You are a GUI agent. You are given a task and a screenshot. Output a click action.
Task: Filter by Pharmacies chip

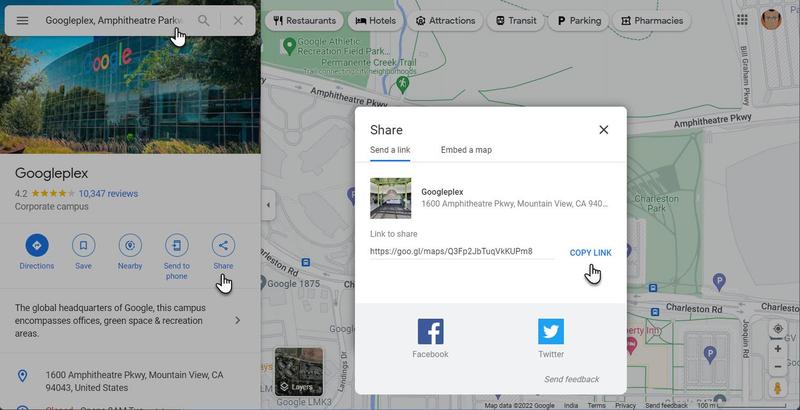pos(652,21)
